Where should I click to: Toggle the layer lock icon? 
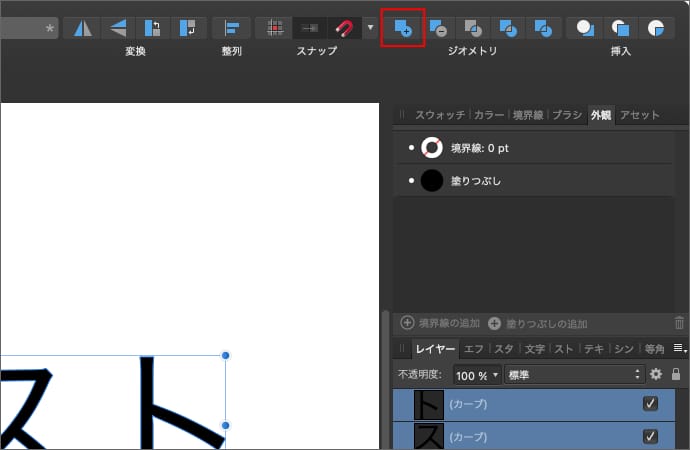tap(676, 374)
